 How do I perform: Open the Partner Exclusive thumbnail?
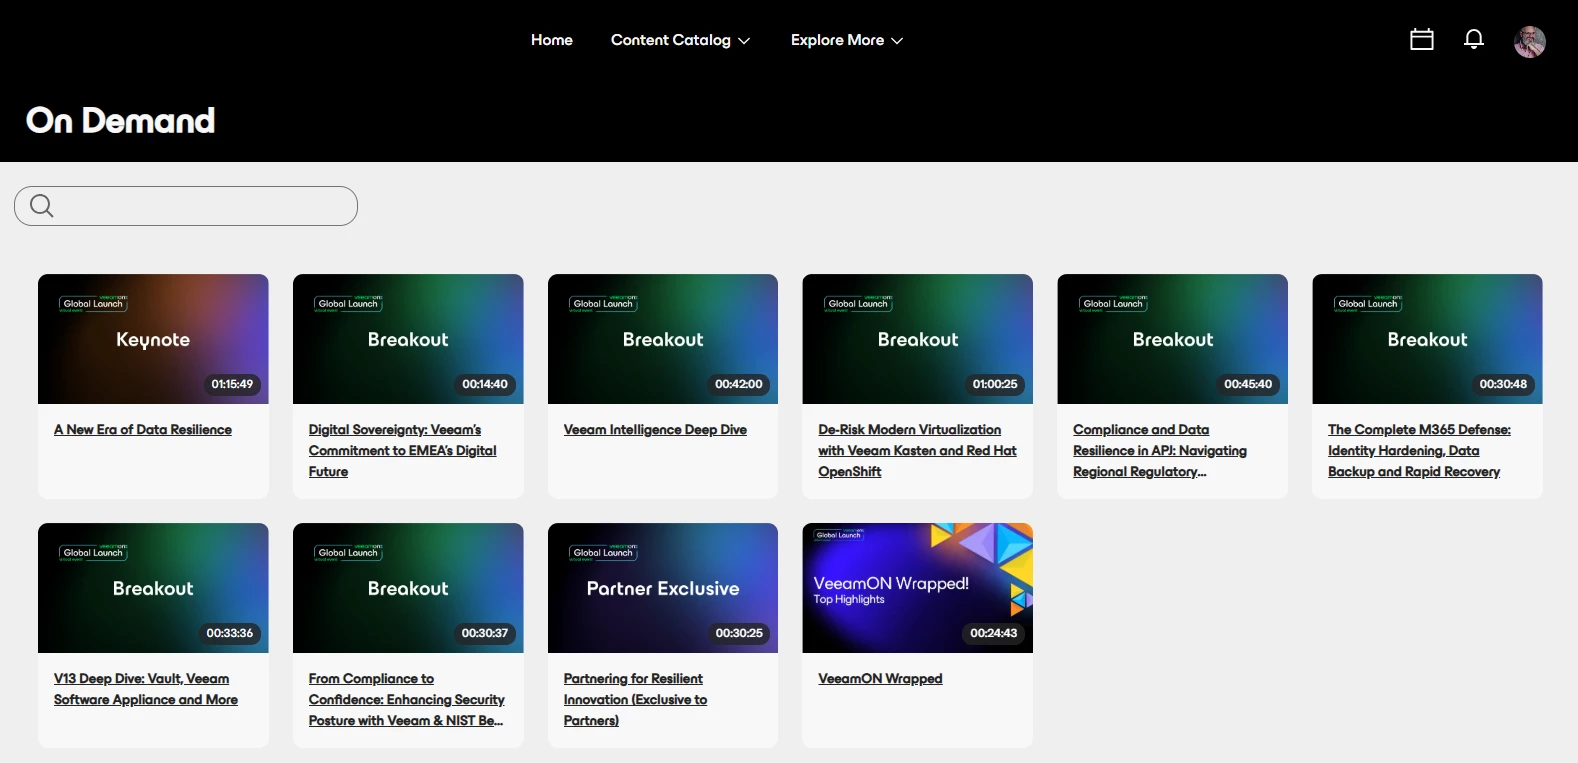tap(663, 588)
